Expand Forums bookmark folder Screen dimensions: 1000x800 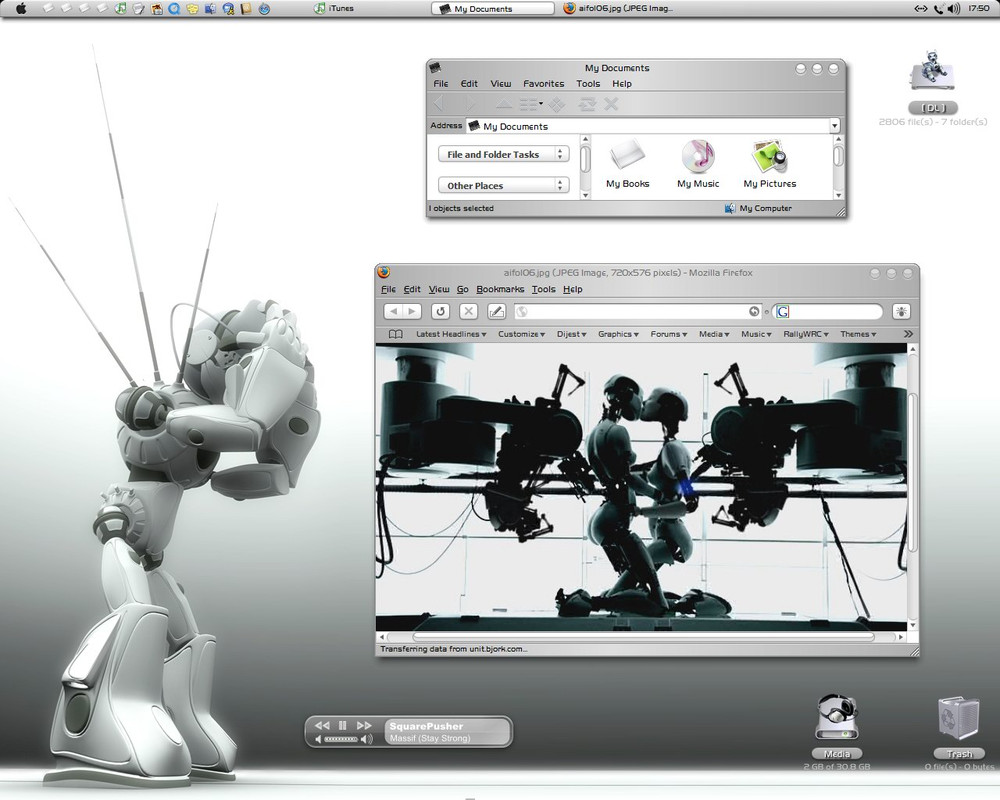pos(668,334)
